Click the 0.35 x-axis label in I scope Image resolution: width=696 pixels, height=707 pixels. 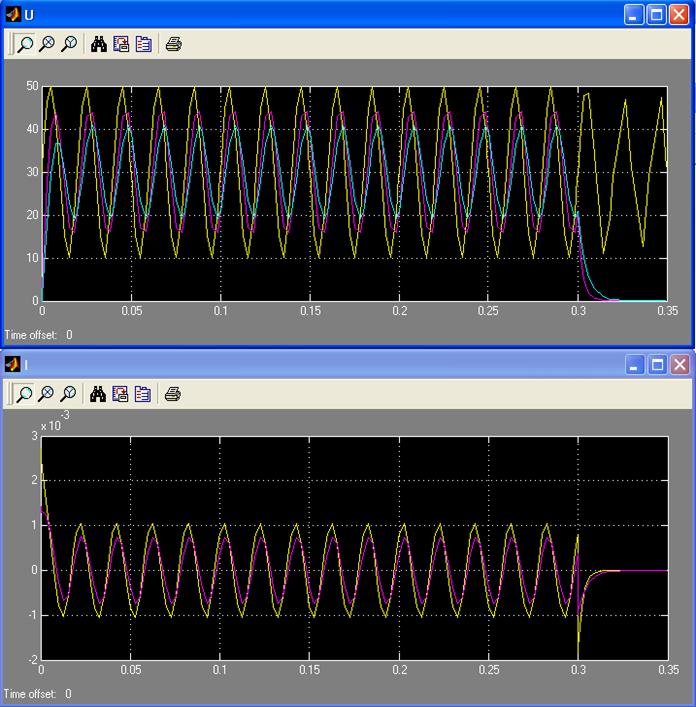(668, 670)
